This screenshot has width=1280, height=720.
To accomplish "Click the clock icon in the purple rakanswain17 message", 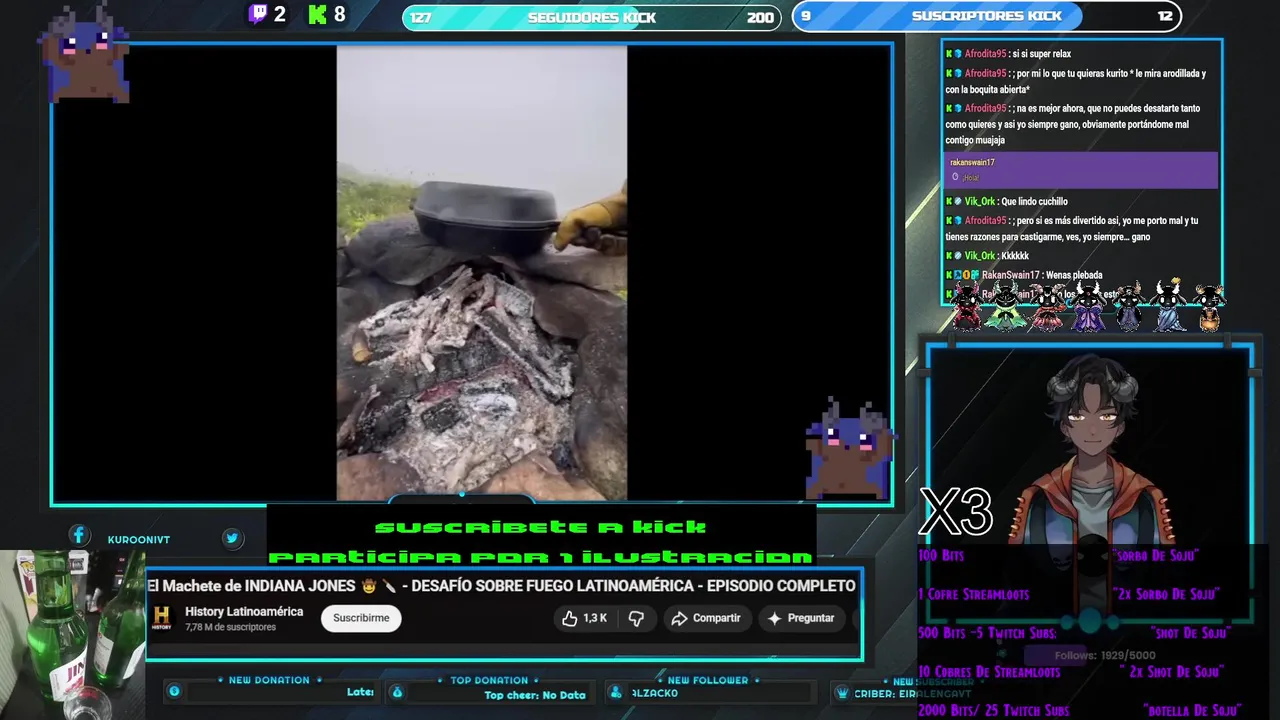I will pyautogui.click(x=955, y=177).
